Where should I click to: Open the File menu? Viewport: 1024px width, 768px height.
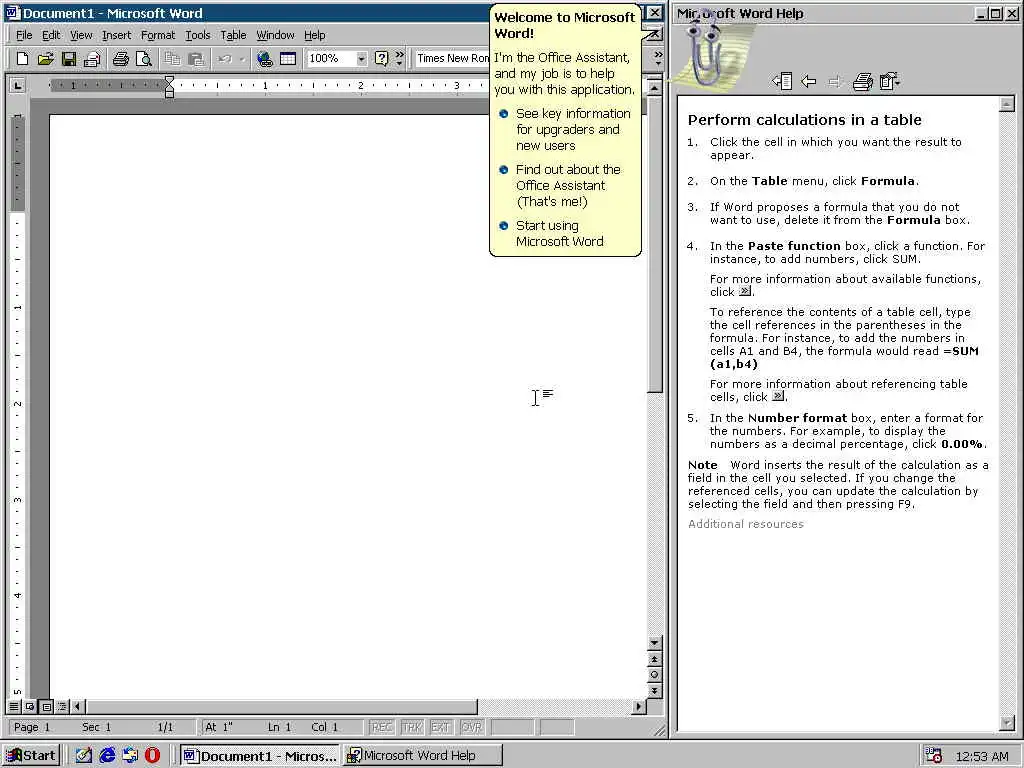(x=24, y=35)
